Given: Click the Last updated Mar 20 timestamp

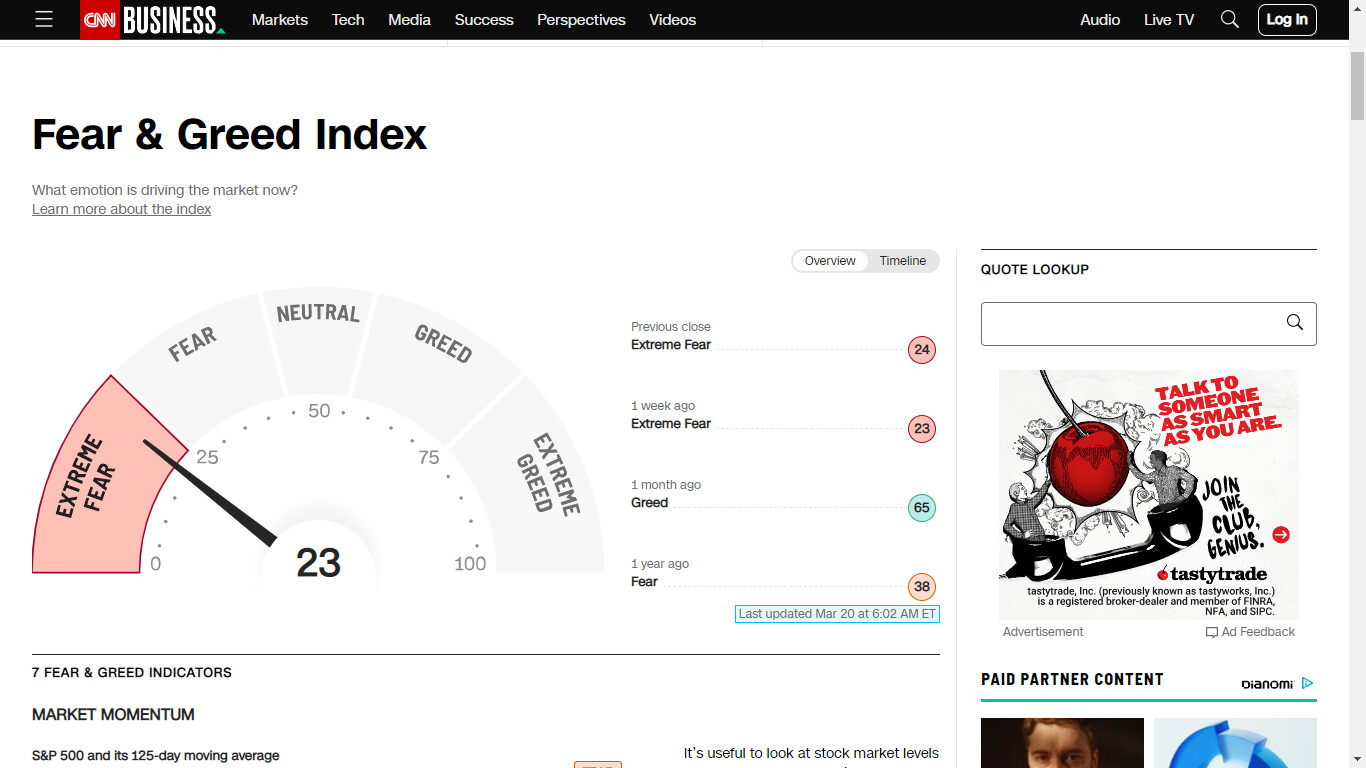Looking at the screenshot, I should [x=838, y=614].
